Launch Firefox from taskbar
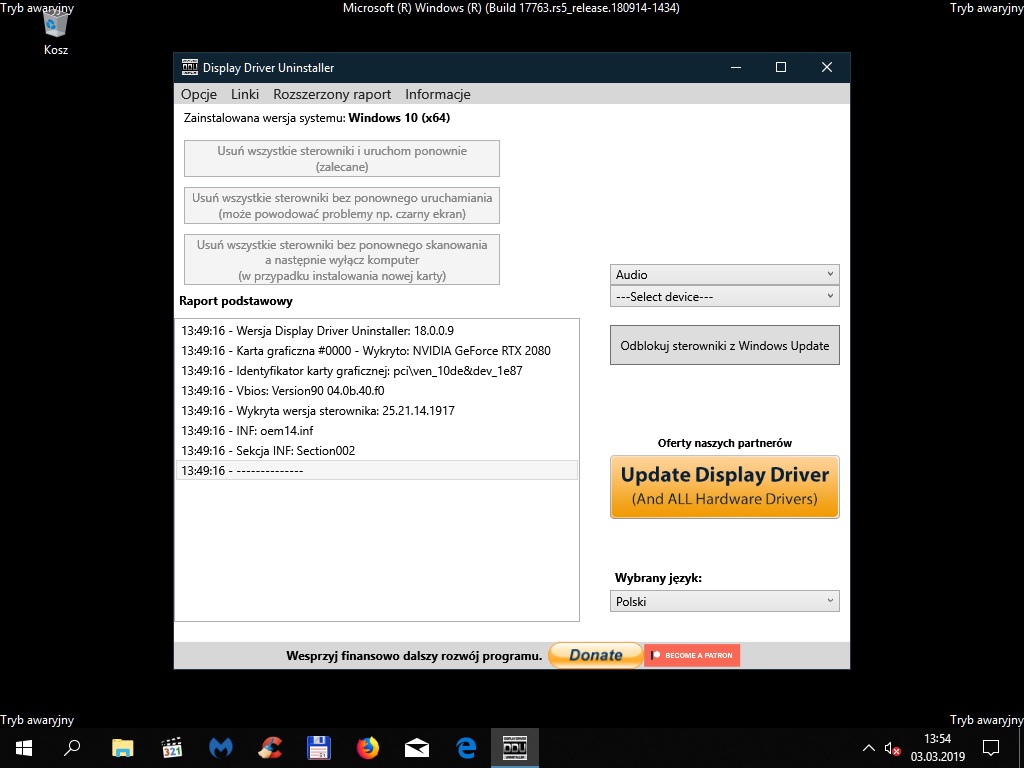This screenshot has height=768, width=1024. [x=368, y=748]
